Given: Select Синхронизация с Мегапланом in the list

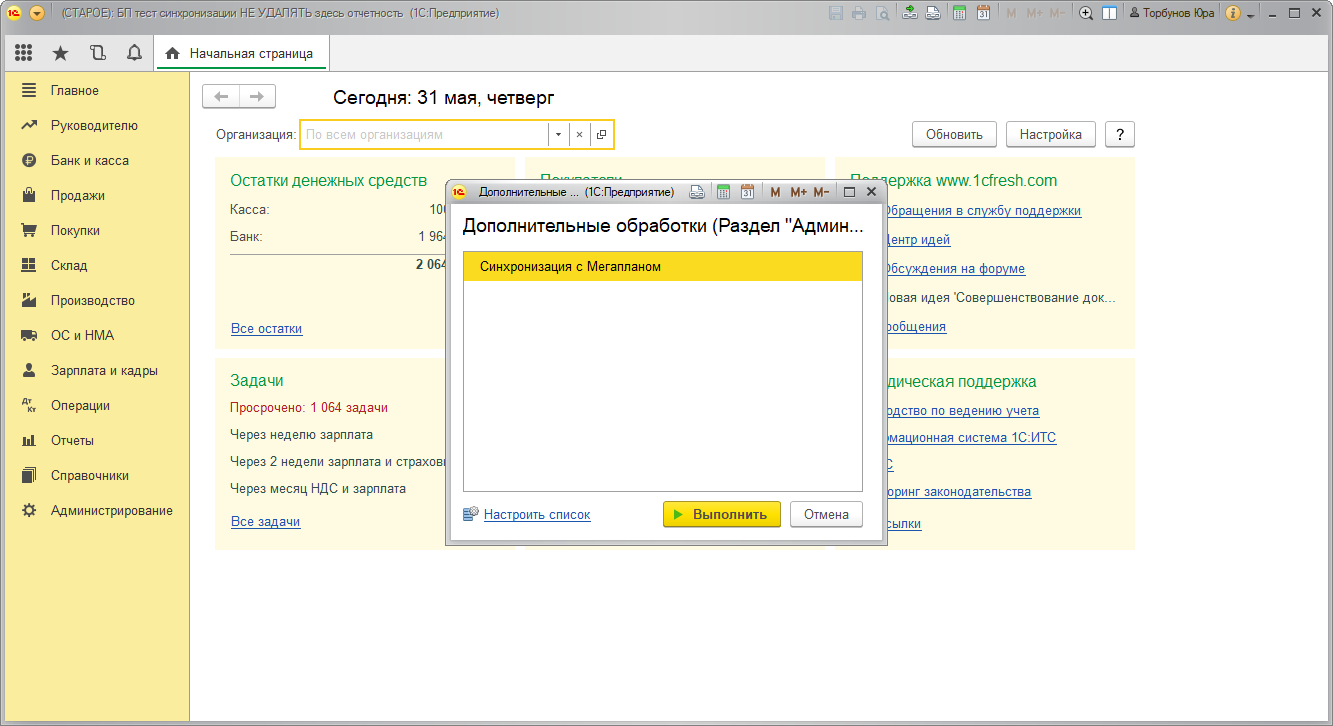Looking at the screenshot, I should click(663, 267).
